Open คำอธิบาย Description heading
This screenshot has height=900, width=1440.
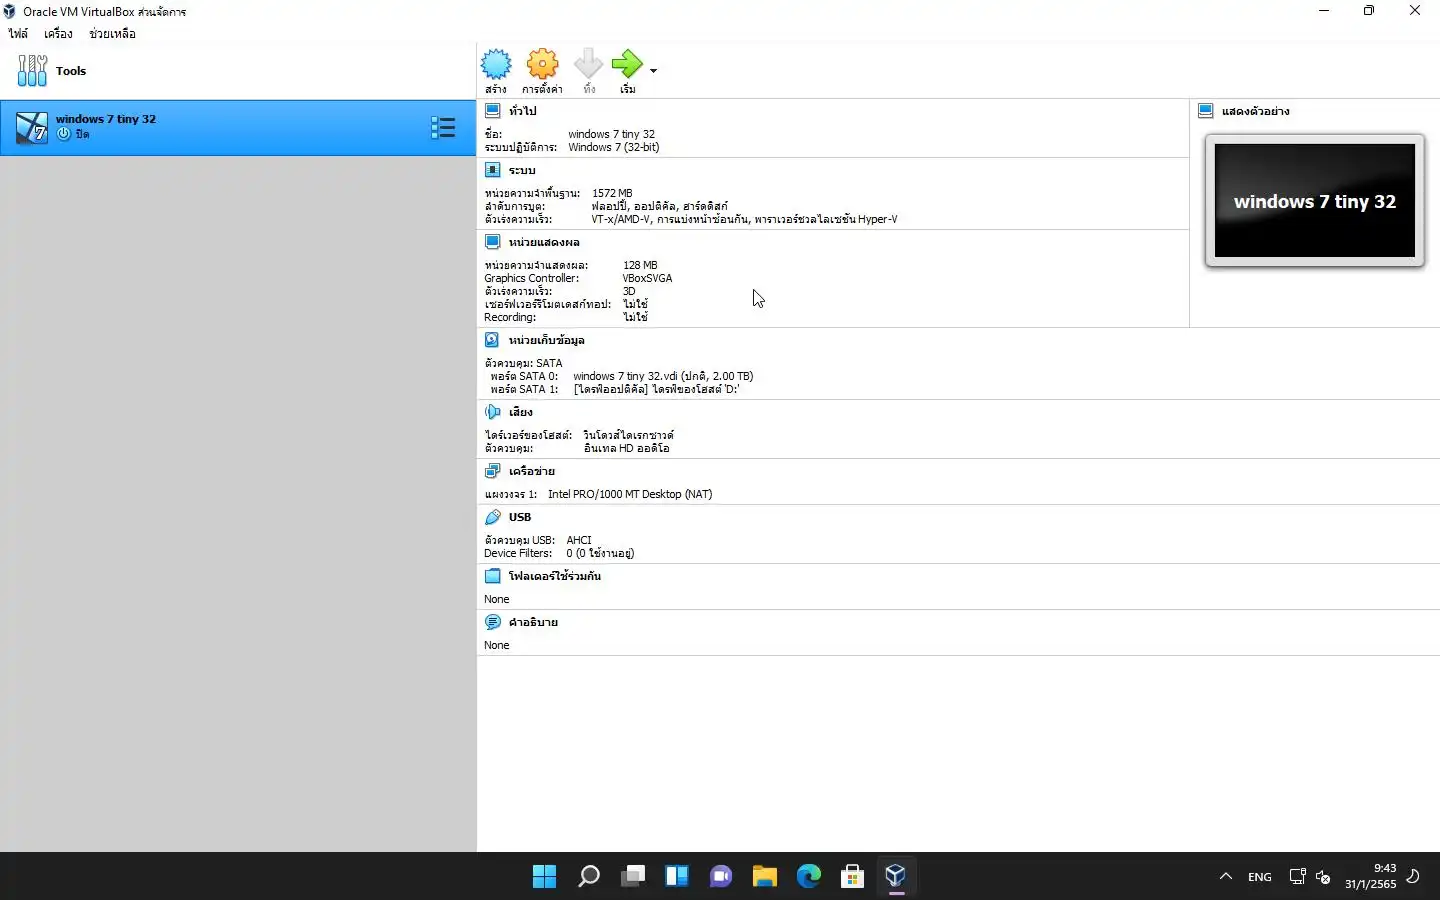click(x=533, y=622)
